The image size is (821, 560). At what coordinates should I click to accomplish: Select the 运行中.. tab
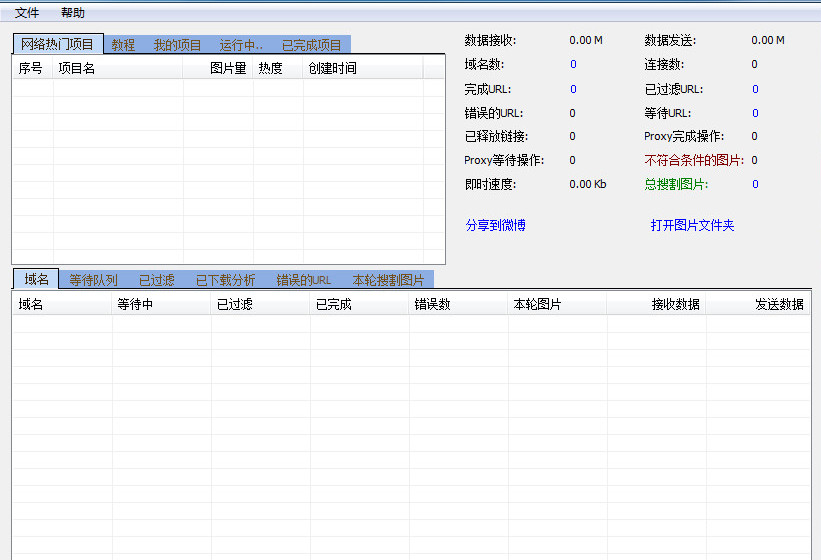point(241,45)
